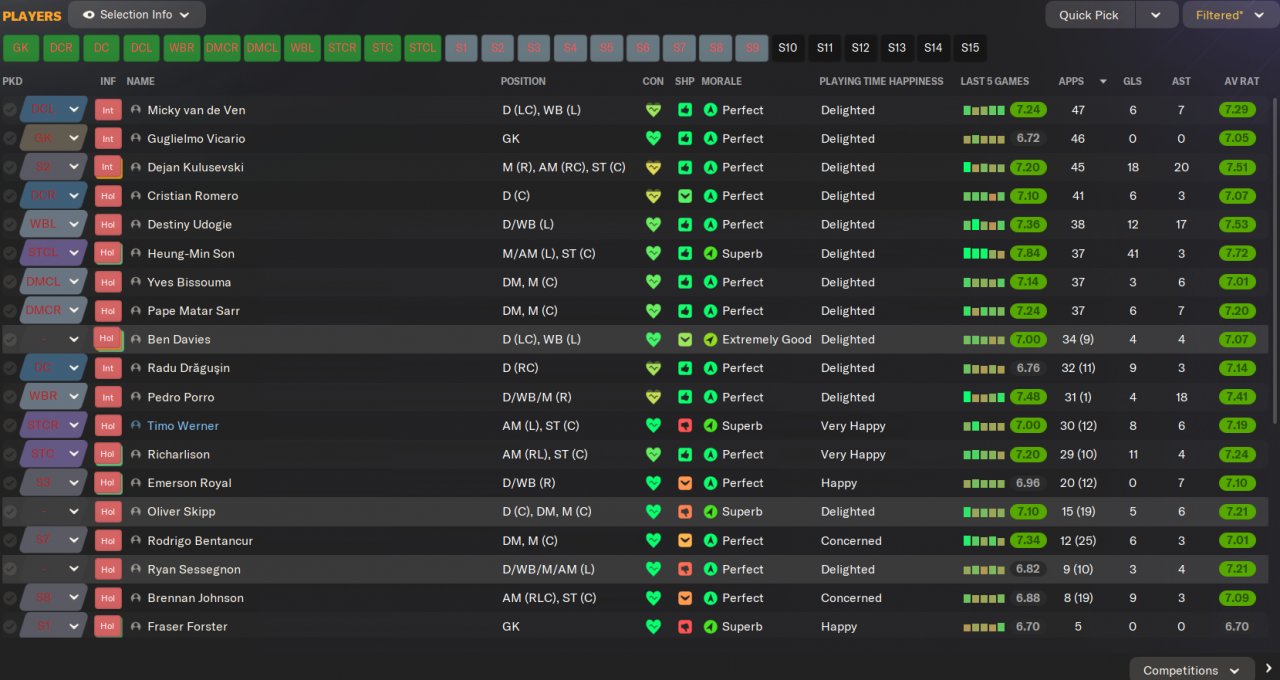Toggle the pick checkbox for Heung-Min Son
1280x680 pixels.
pos(10,254)
